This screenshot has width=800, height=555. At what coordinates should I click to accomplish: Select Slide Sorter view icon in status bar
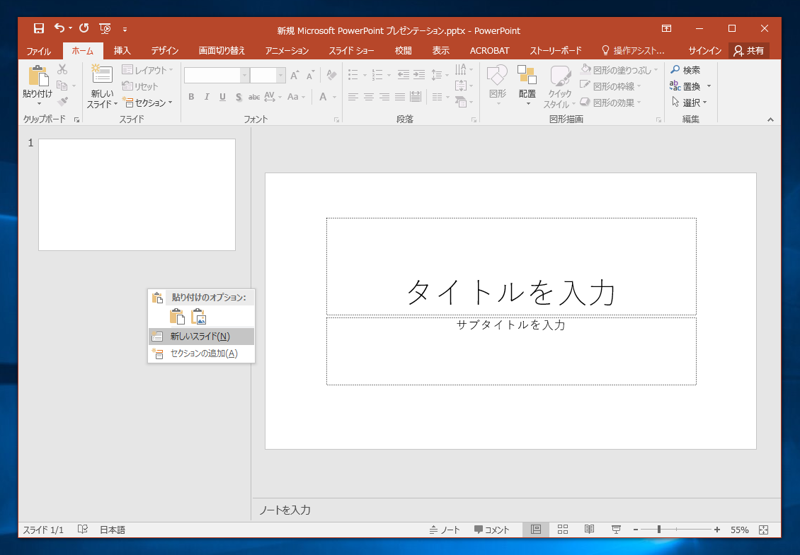563,529
